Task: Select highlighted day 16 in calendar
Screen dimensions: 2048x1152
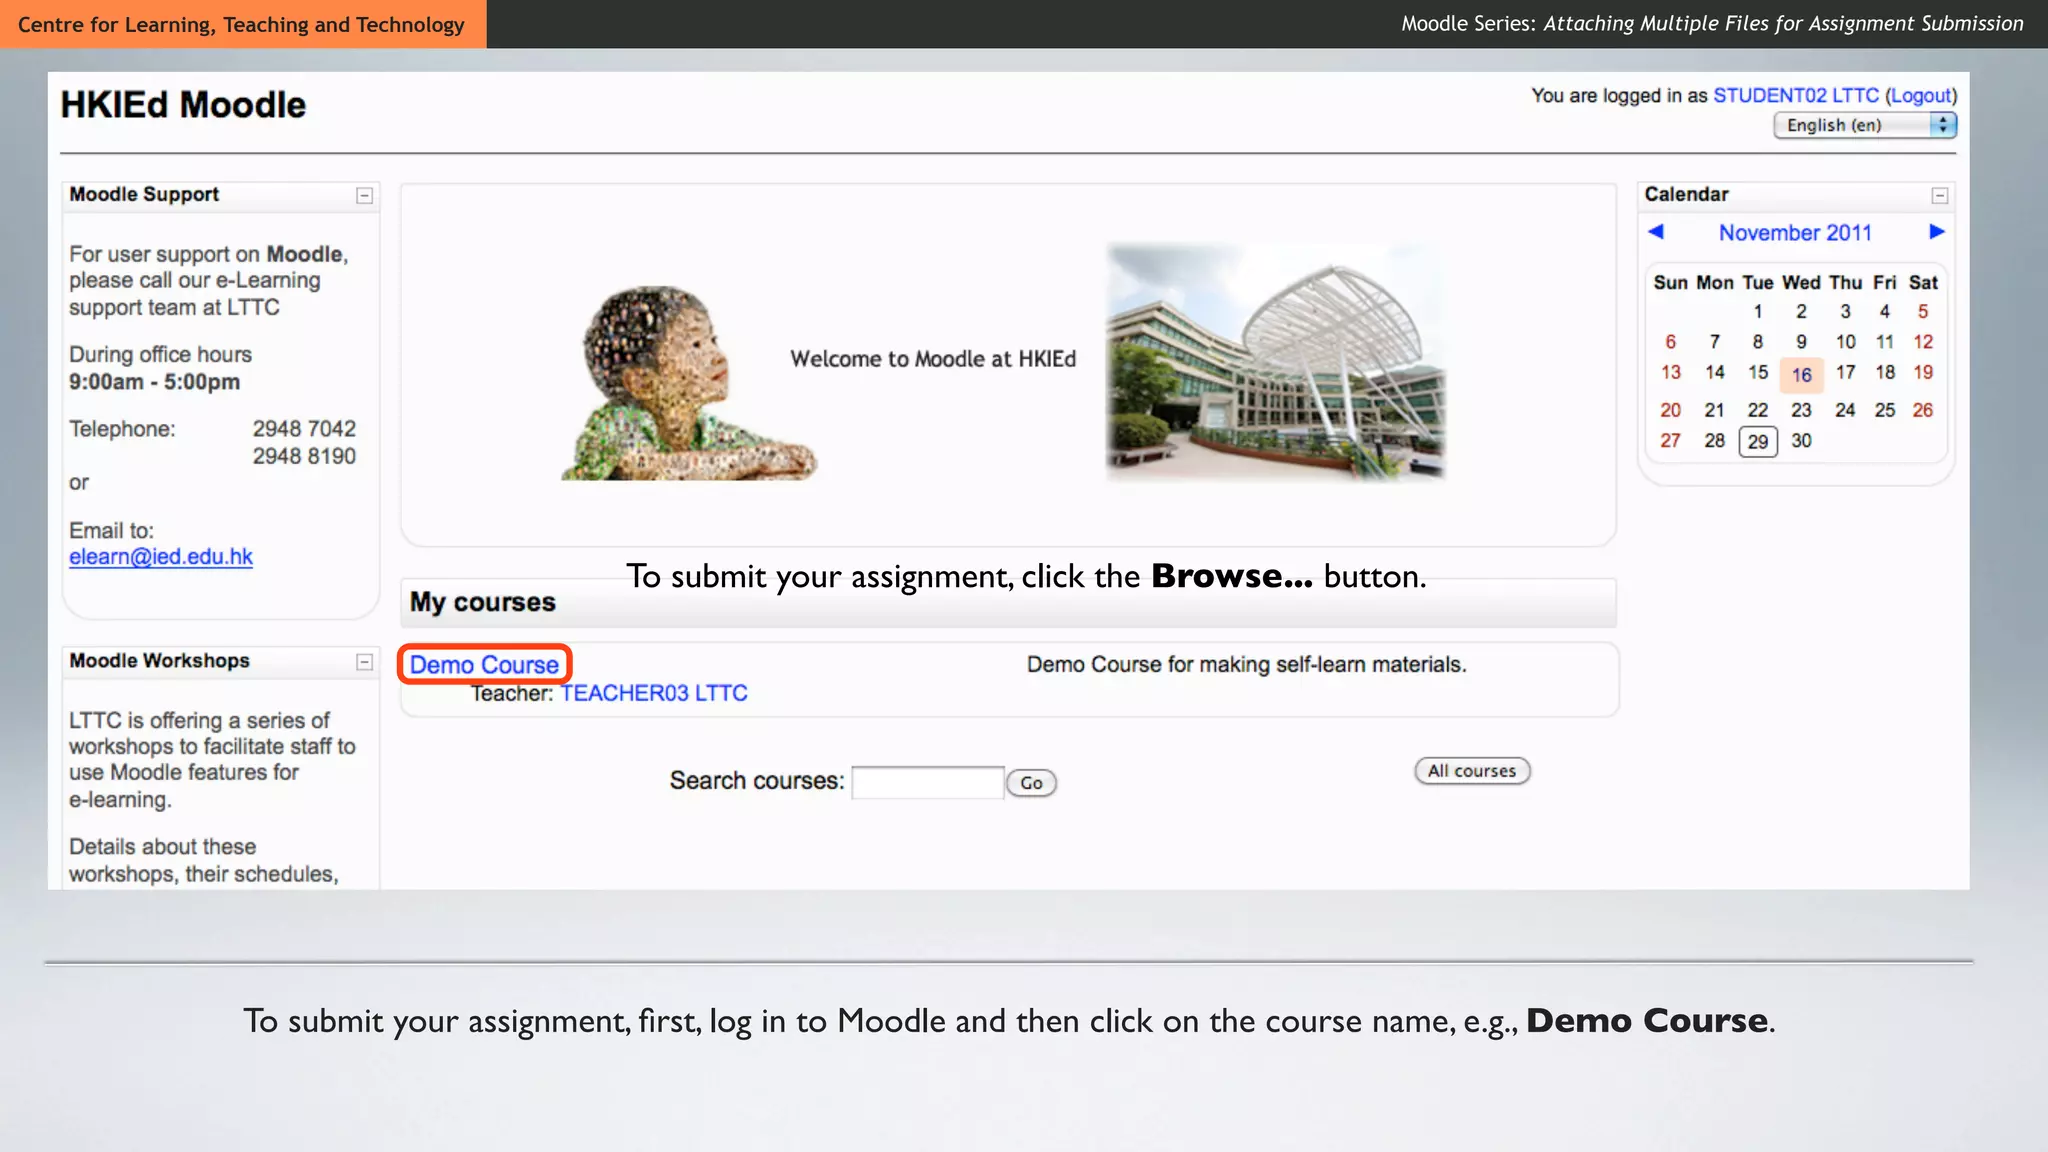Action: coord(1801,375)
